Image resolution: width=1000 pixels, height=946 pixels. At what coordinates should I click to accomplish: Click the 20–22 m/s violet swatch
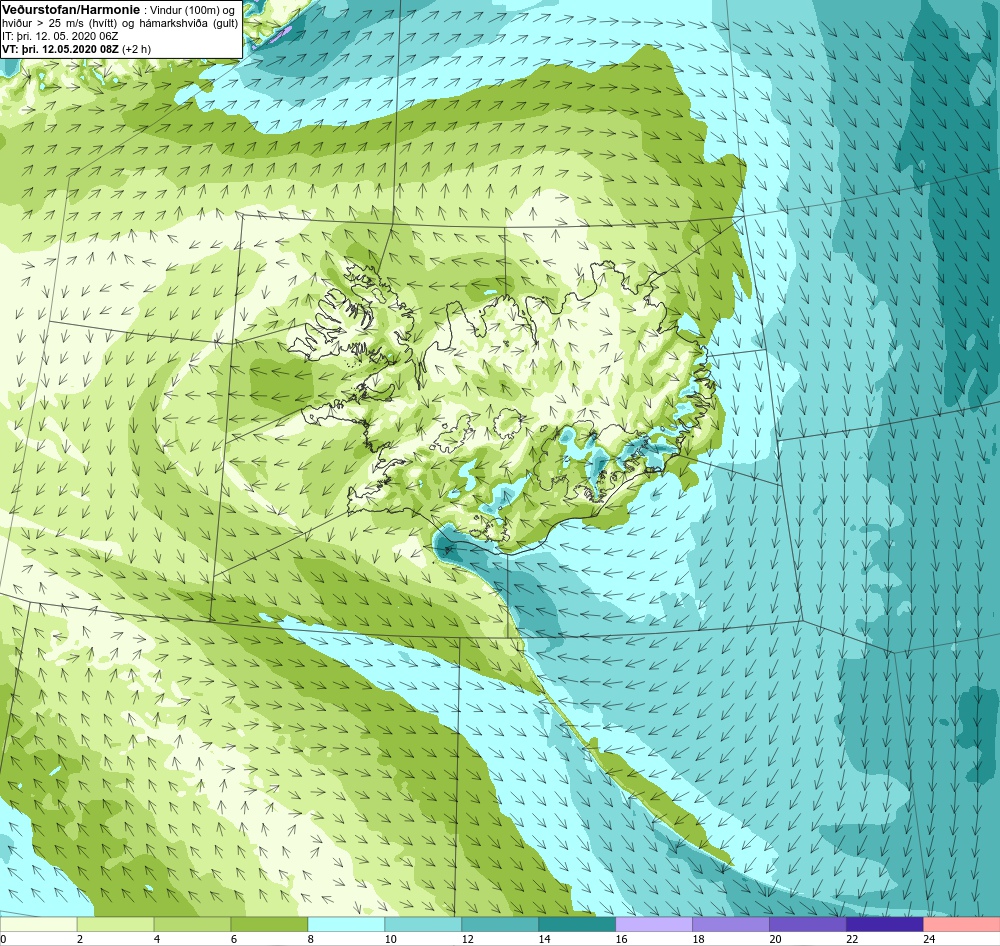pos(807,924)
